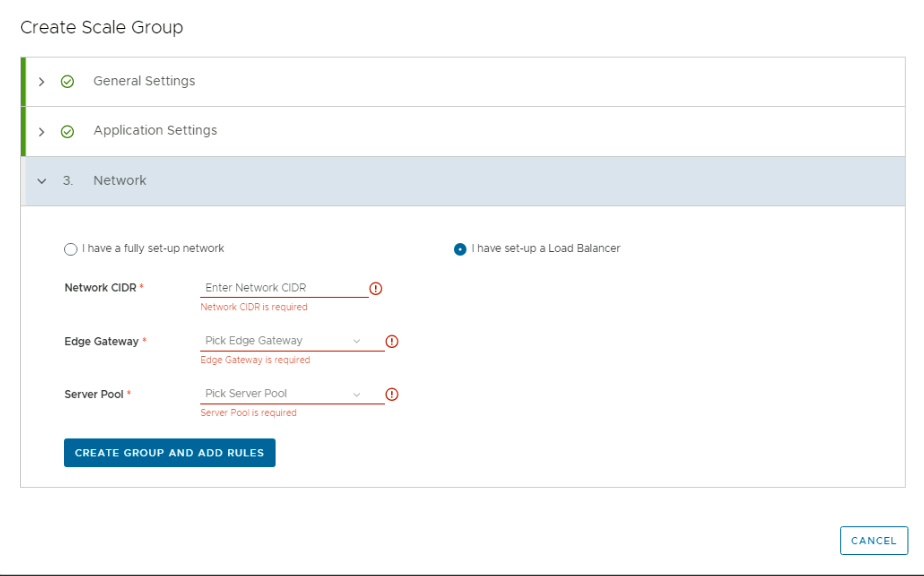Screen dimensions: 924x576
Task: Expand the Application Settings section chevron
Action: click(x=41, y=132)
